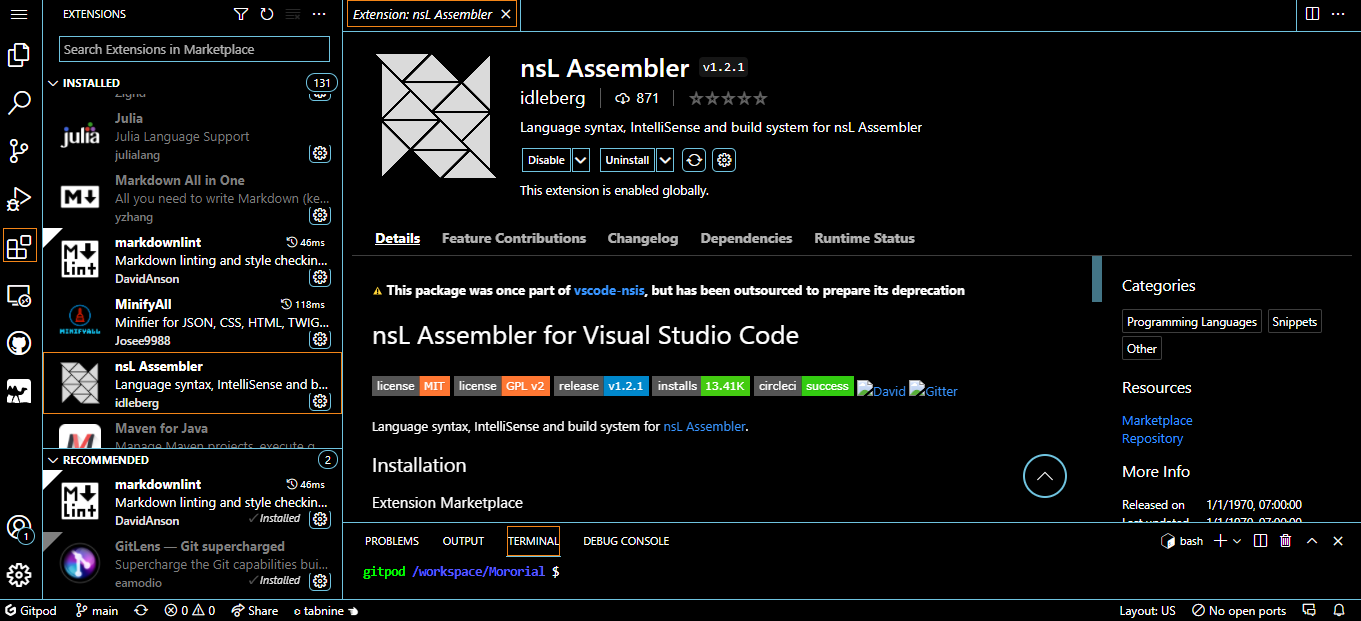Viewport: 1361px width, 621px height.
Task: Switch to the Feature Contributions tab
Action: click(514, 238)
